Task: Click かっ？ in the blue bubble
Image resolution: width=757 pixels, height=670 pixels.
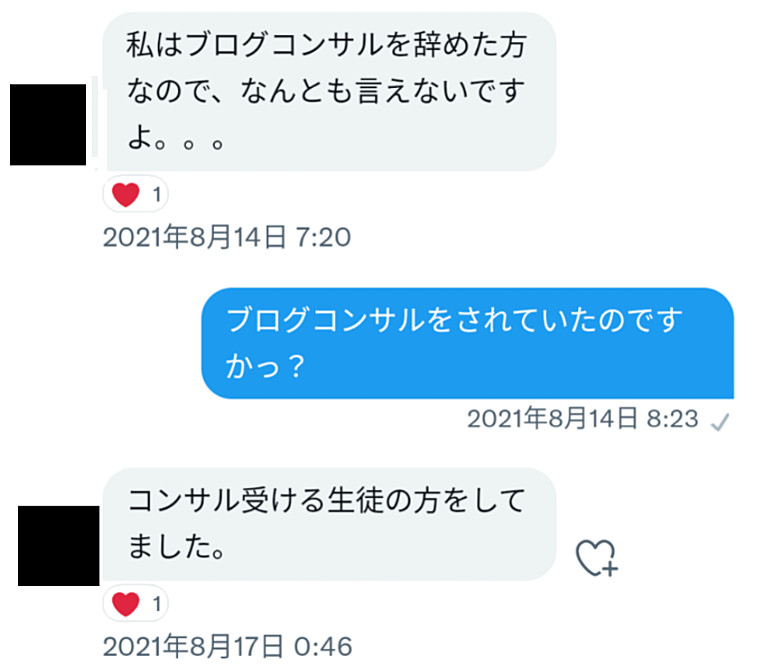Action: pyautogui.click(x=265, y=366)
